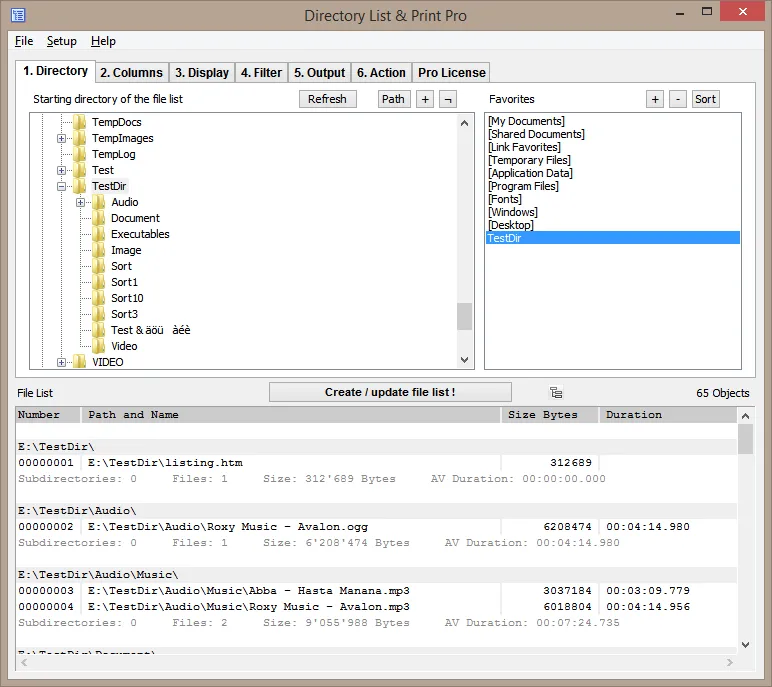Switch to the 5. Output tab

click(320, 72)
